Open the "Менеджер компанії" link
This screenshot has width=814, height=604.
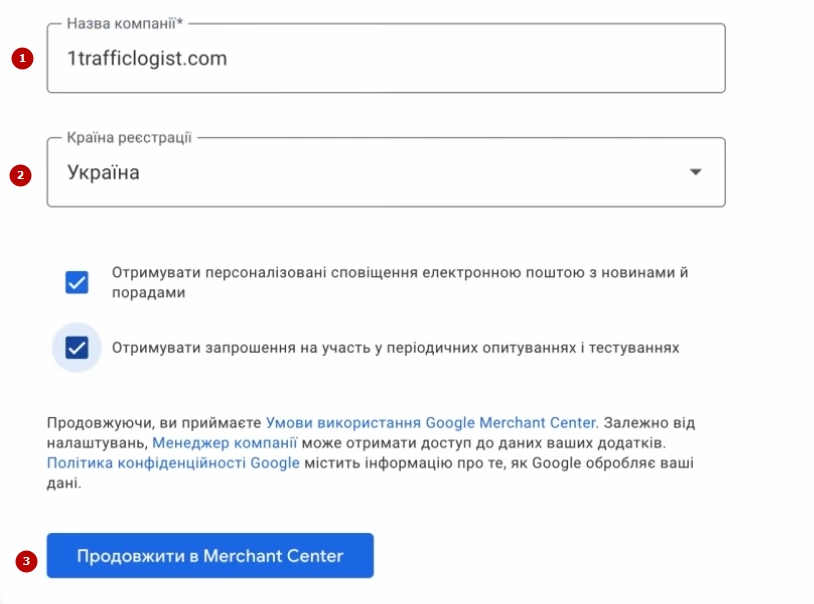(x=225, y=442)
